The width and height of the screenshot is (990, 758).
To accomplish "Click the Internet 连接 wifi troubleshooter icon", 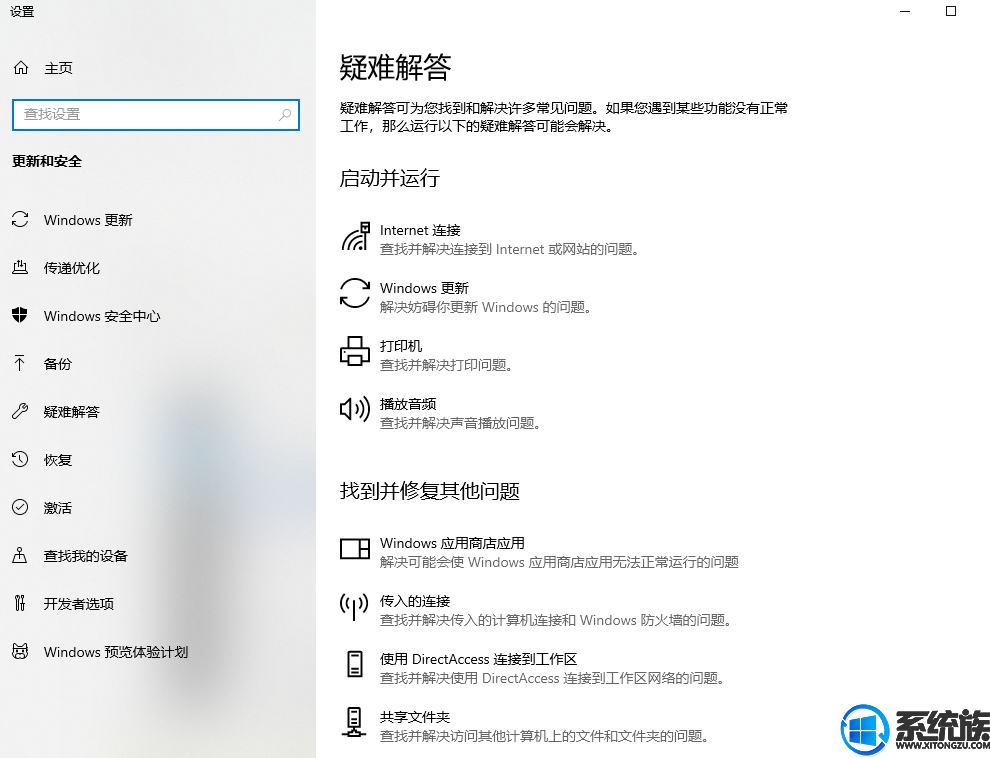I will [355, 237].
